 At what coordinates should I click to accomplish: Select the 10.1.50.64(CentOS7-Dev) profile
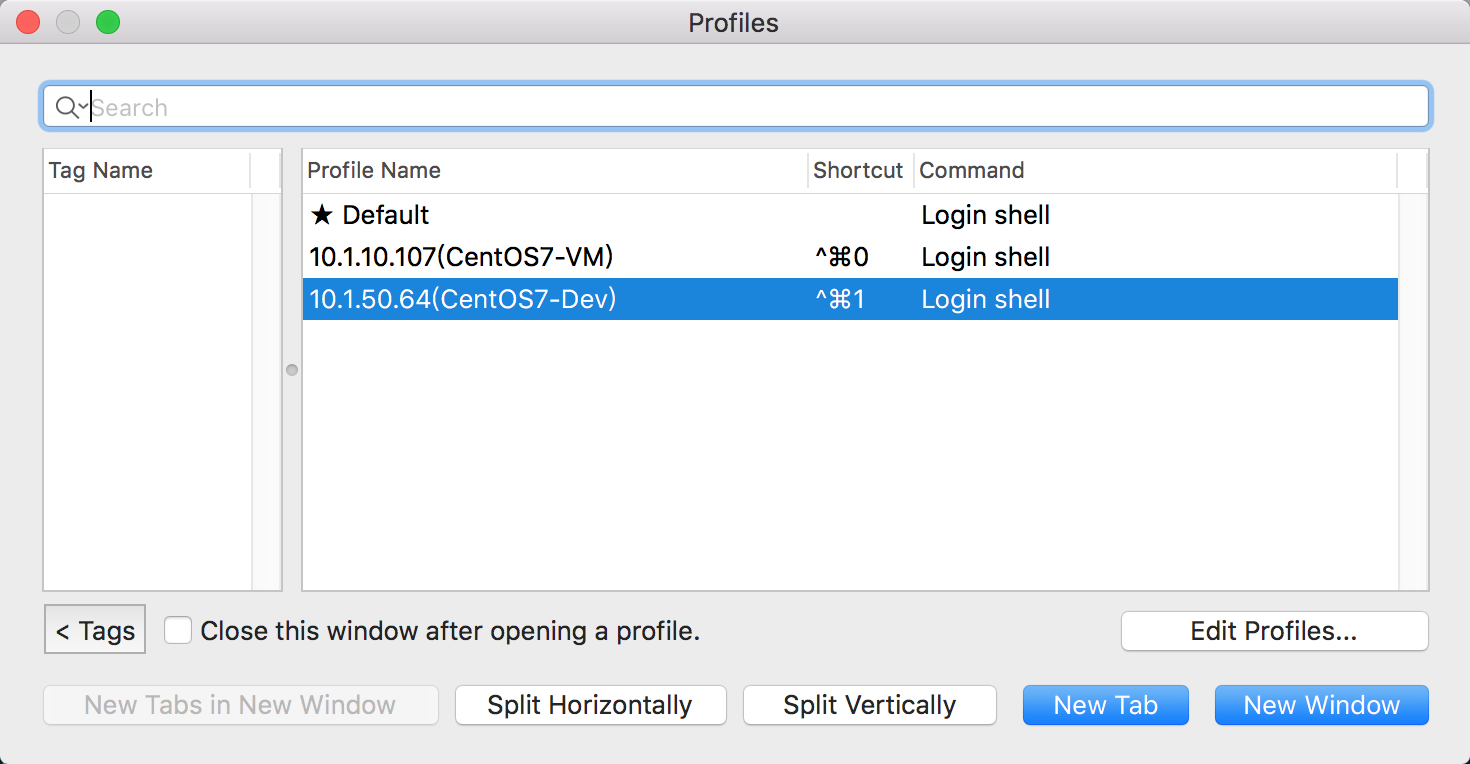pyautogui.click(x=850, y=299)
